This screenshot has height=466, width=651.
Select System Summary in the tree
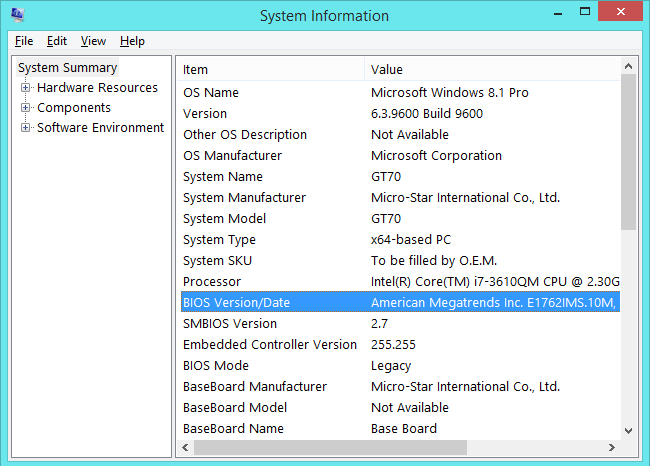coord(68,68)
